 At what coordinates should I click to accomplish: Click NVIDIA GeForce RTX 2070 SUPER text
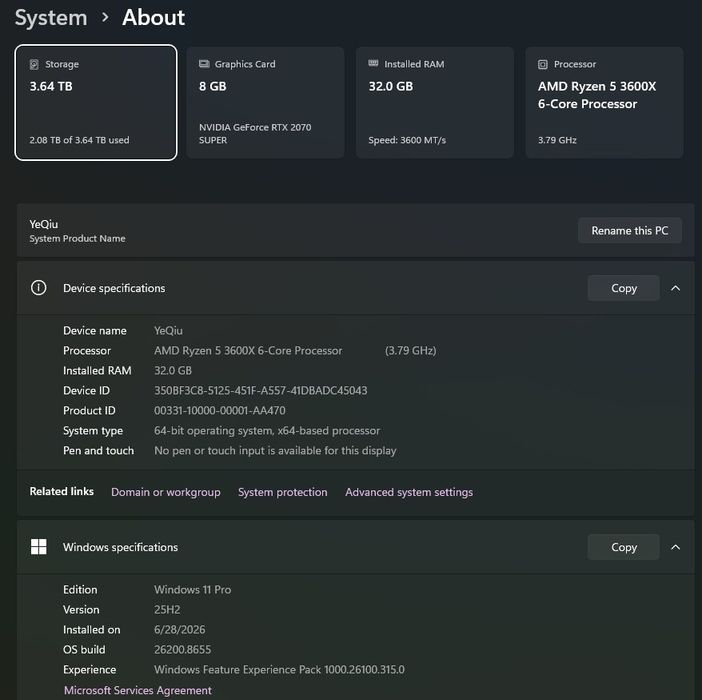[x=255, y=133]
